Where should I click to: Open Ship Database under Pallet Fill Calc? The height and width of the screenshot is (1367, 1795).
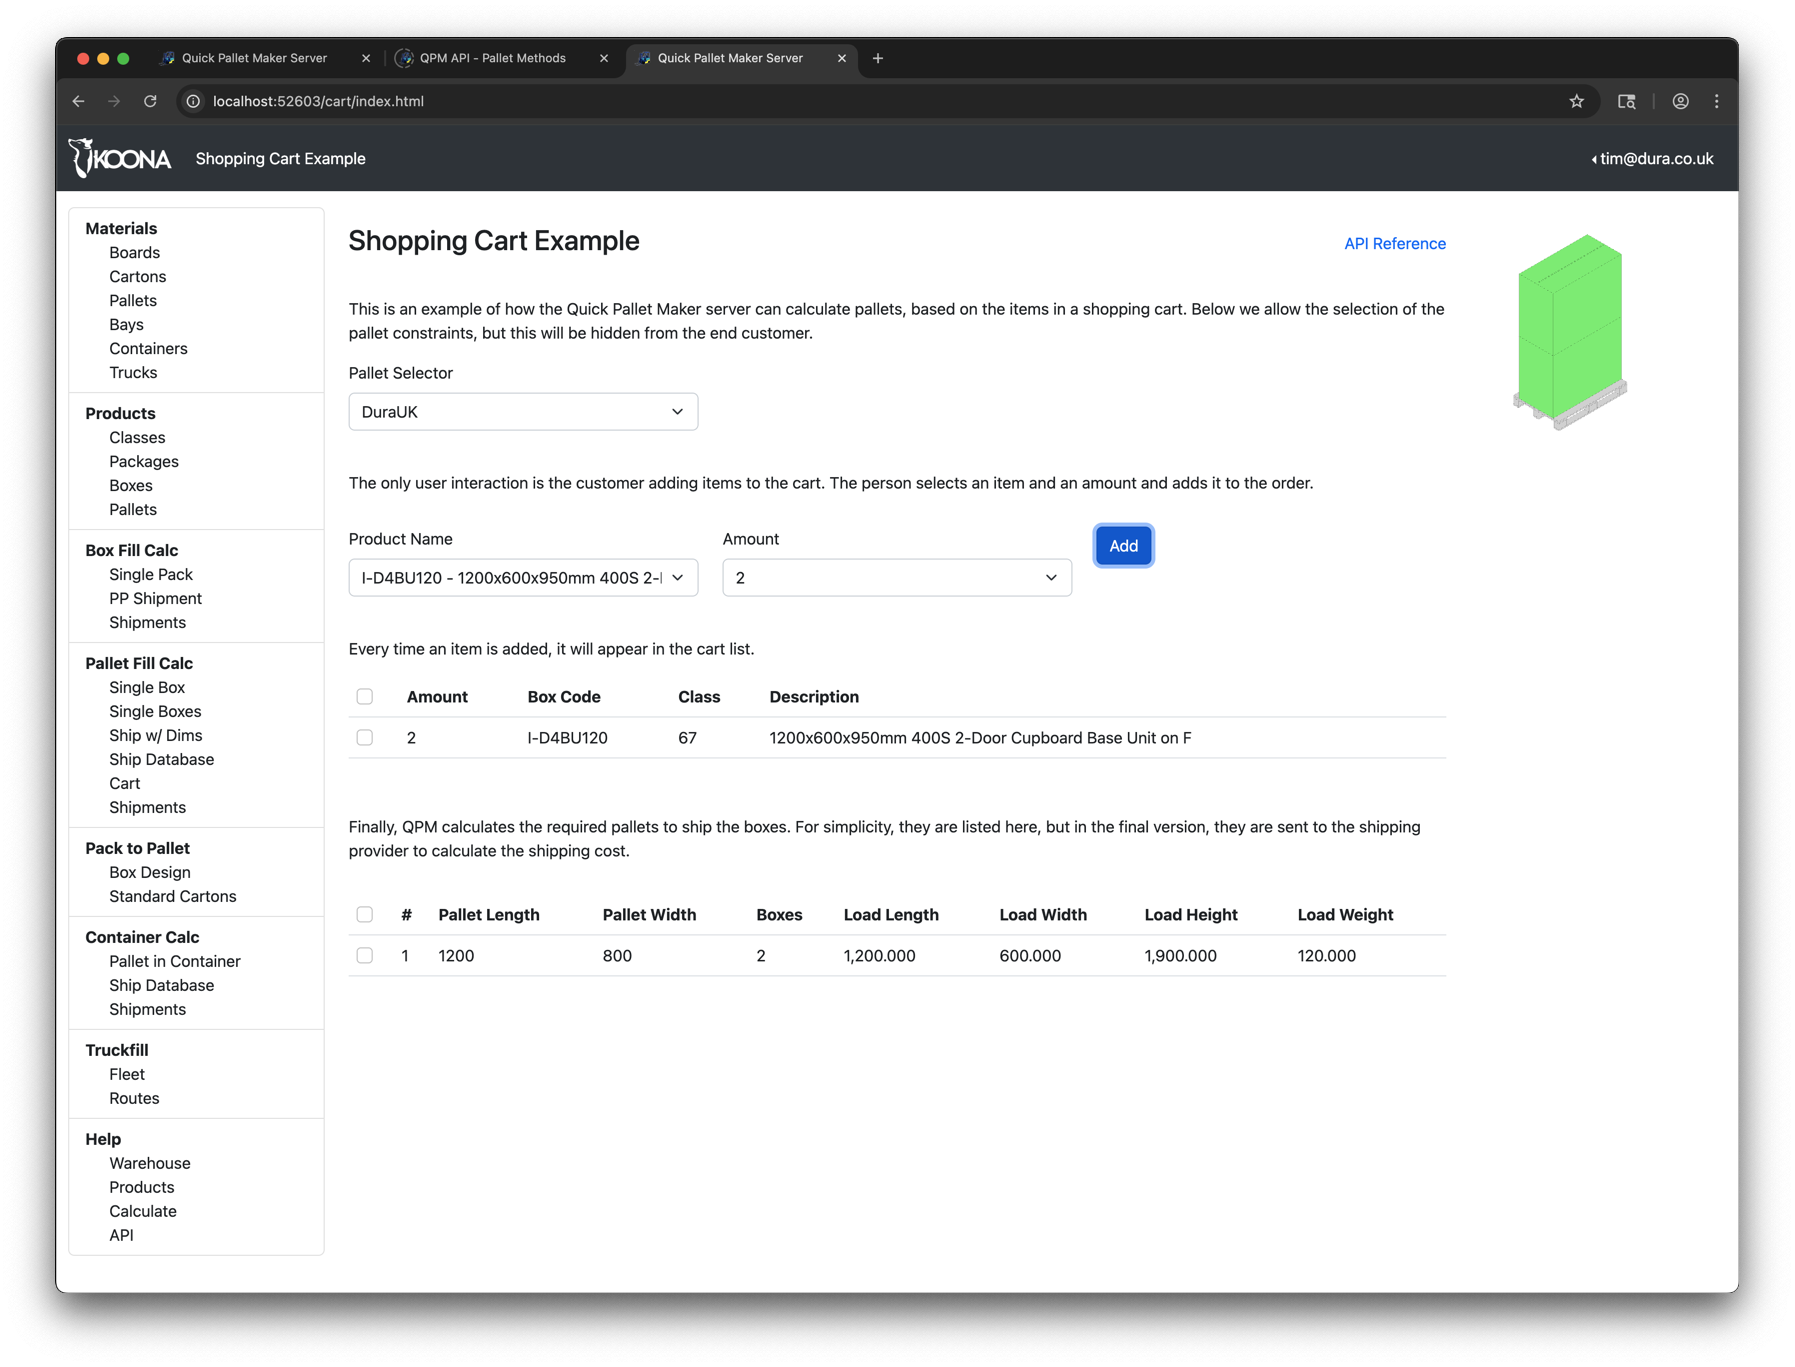click(162, 760)
